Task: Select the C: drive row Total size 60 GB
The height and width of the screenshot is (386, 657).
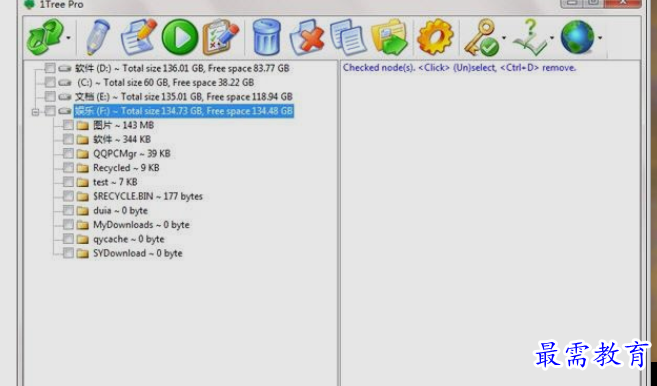Action: (166, 82)
